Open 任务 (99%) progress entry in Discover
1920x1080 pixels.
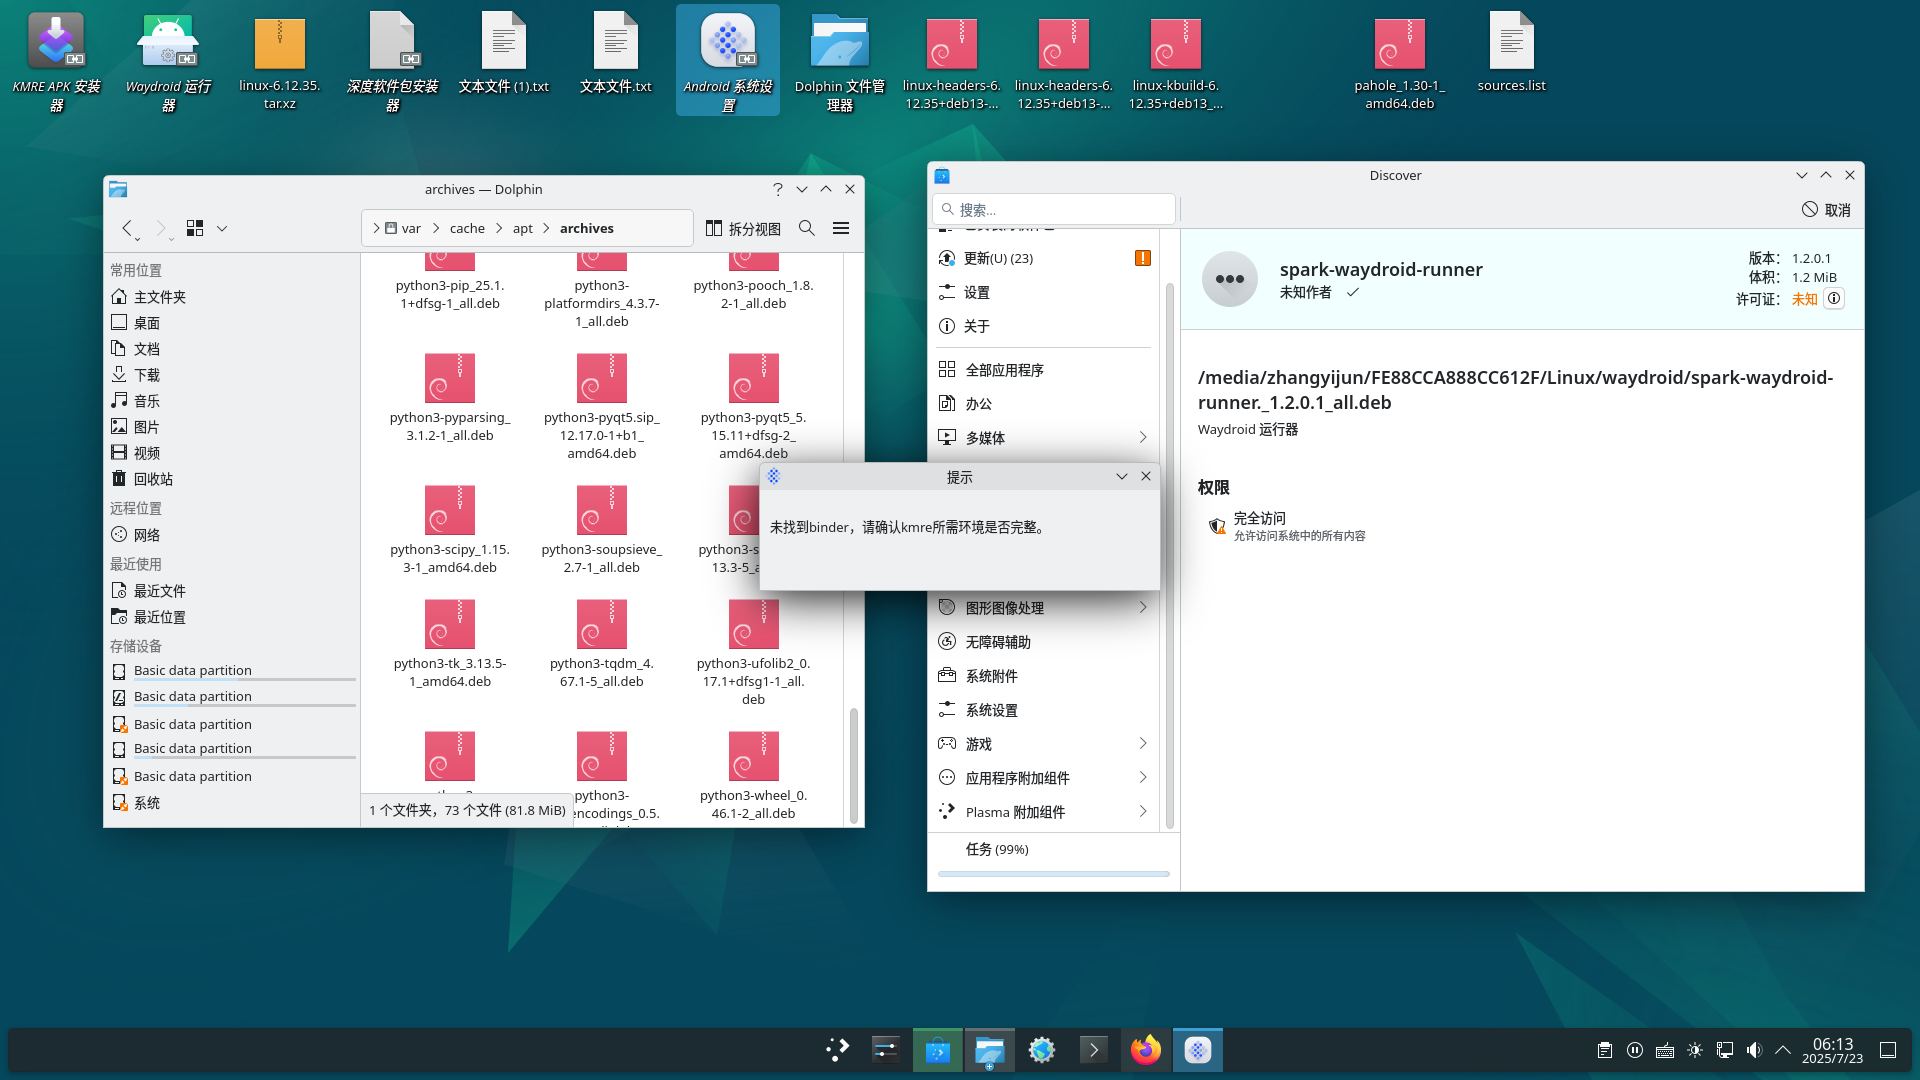1054,849
